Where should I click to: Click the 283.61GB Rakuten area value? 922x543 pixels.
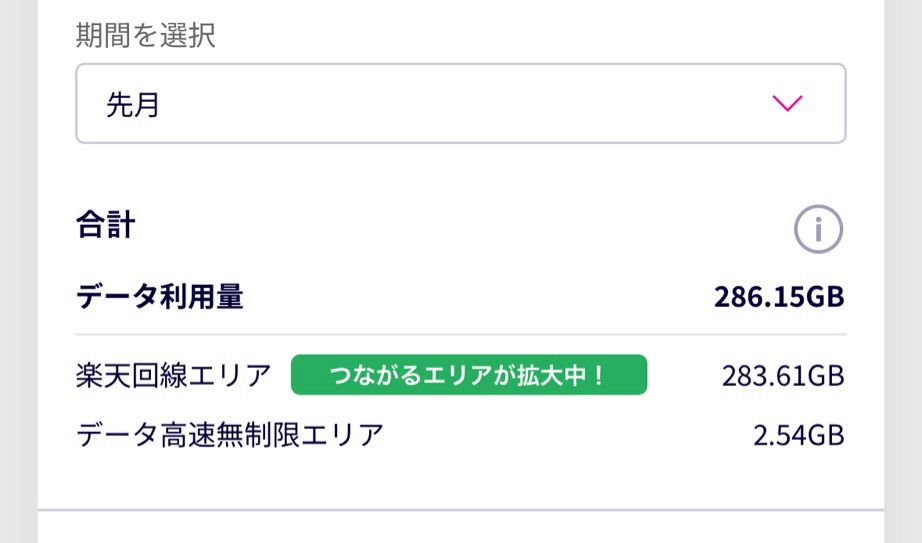[782, 376]
